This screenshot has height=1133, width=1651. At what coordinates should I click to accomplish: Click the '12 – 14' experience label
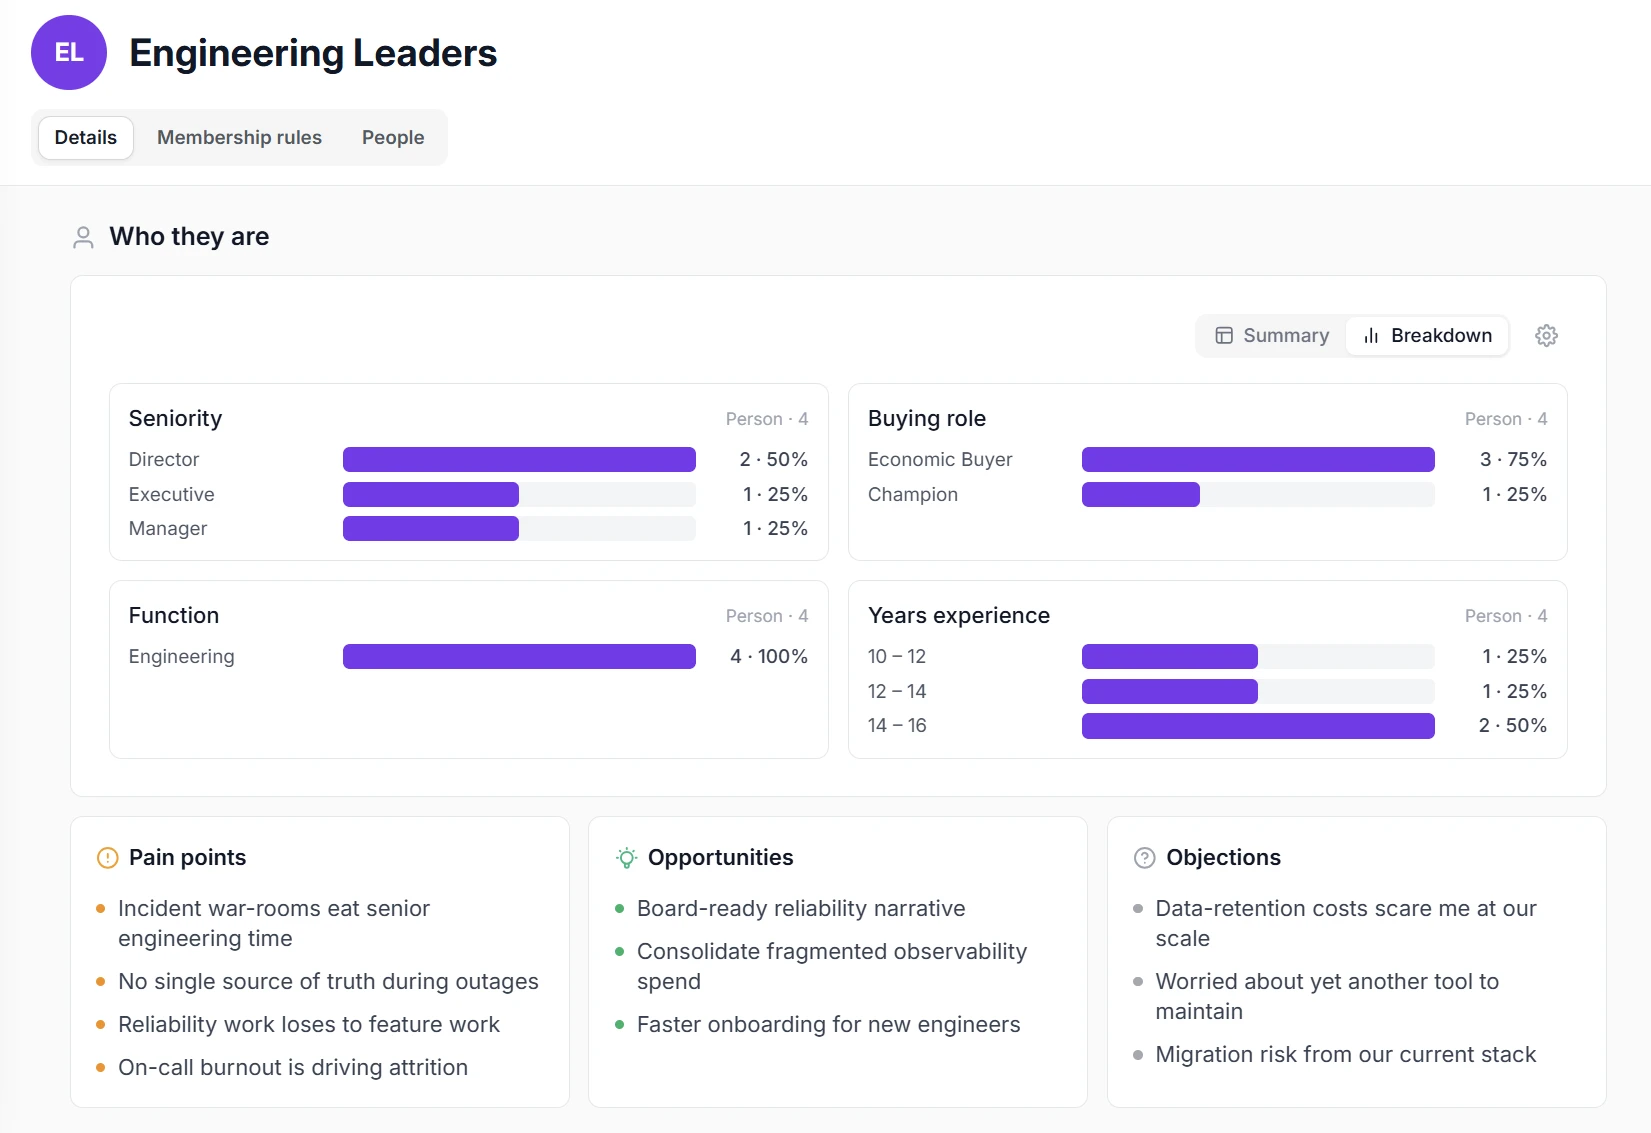point(897,691)
